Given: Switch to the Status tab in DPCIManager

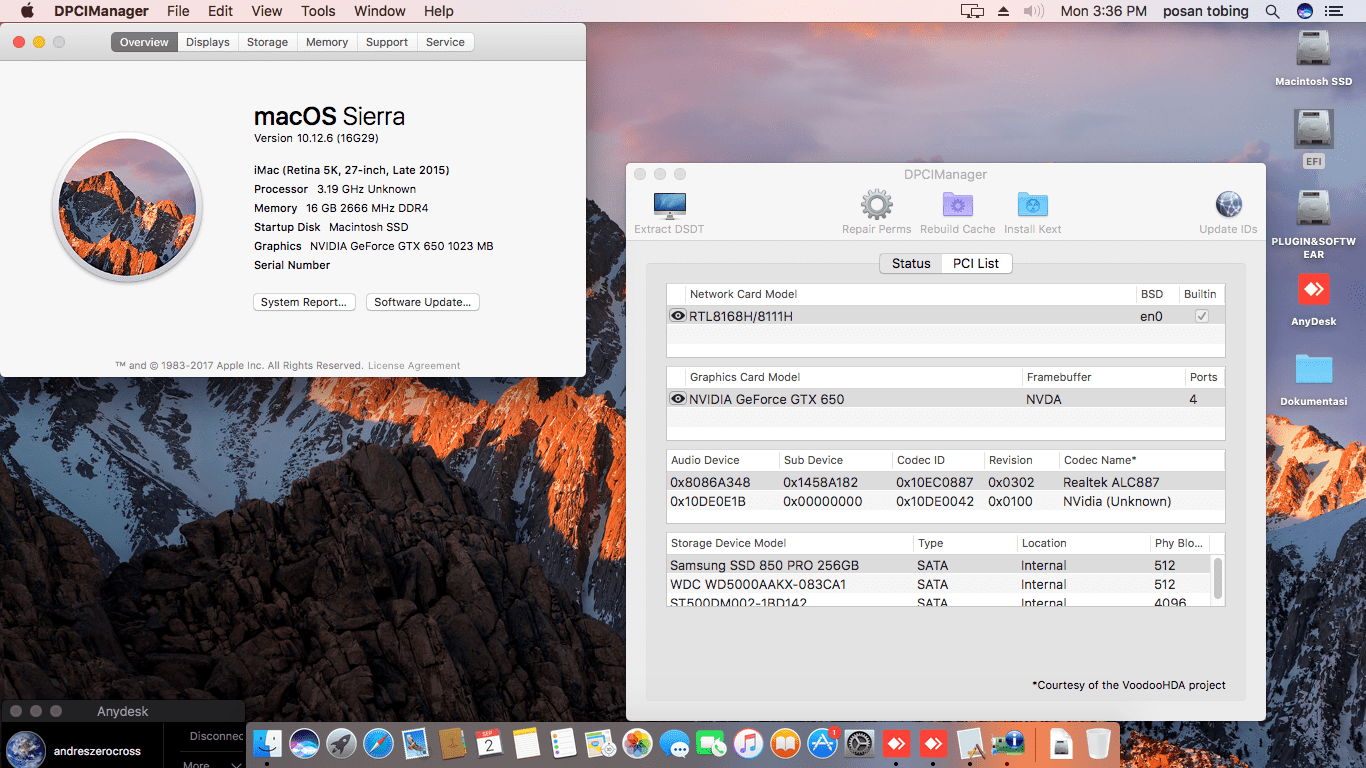Looking at the screenshot, I should tap(911, 263).
